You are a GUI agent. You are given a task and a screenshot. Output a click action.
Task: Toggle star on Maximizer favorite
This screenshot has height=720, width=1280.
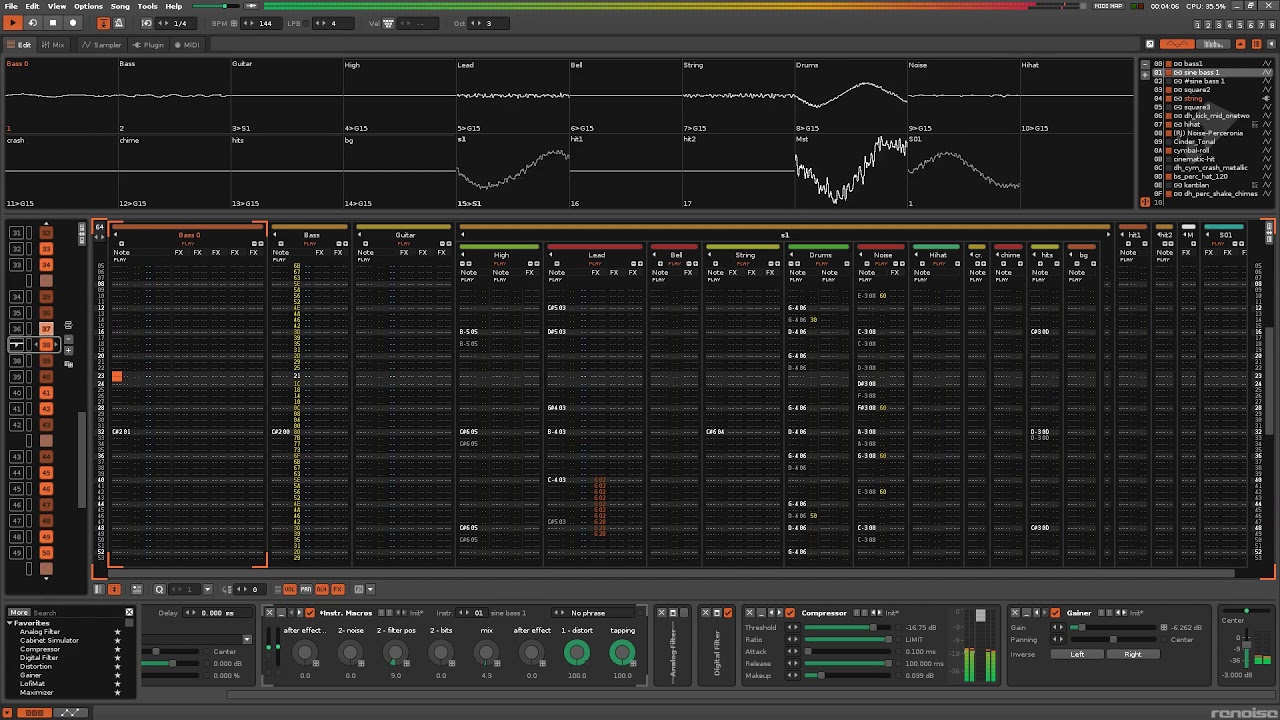[117, 692]
